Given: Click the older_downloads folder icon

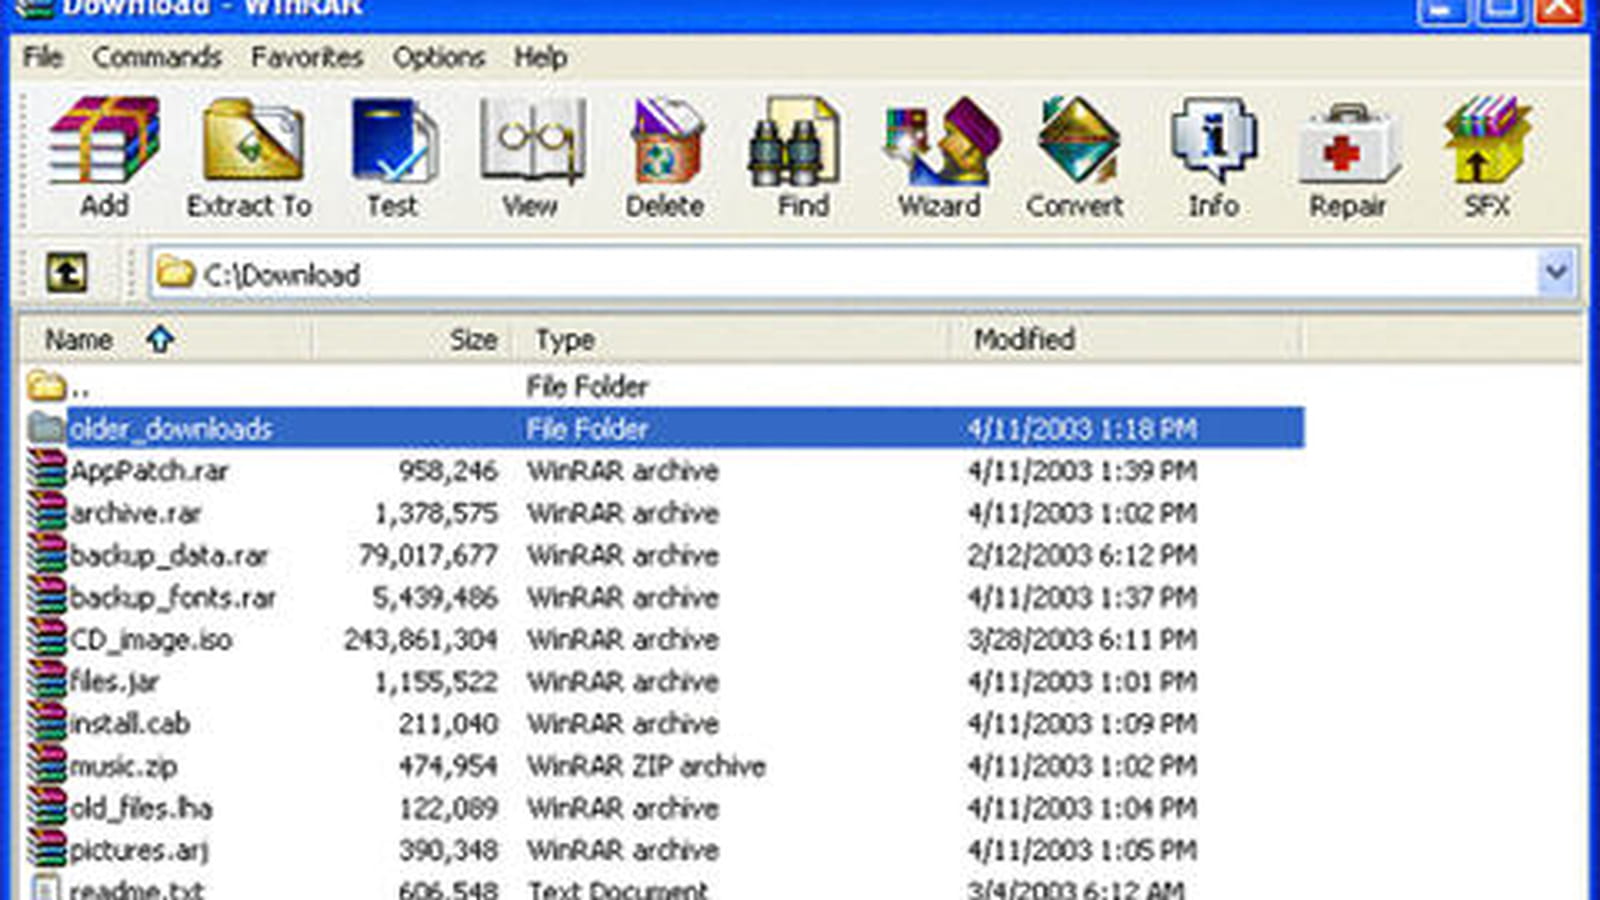Looking at the screenshot, I should pos(47,428).
